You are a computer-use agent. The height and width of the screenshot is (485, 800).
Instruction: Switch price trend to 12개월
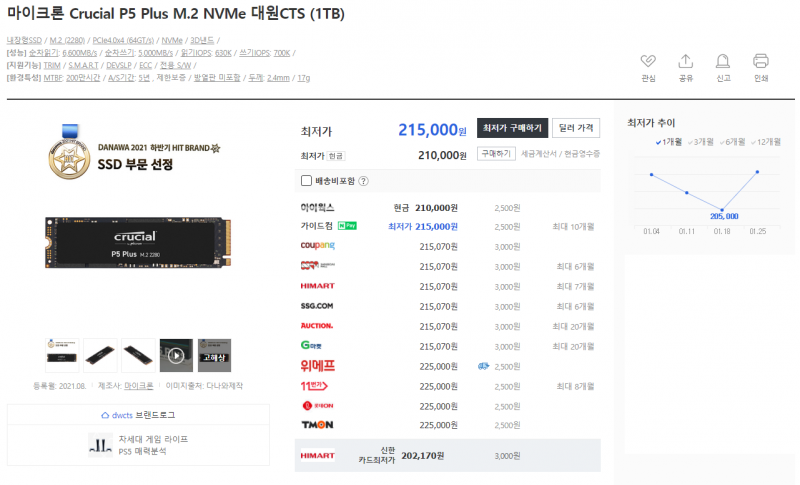[x=766, y=142]
